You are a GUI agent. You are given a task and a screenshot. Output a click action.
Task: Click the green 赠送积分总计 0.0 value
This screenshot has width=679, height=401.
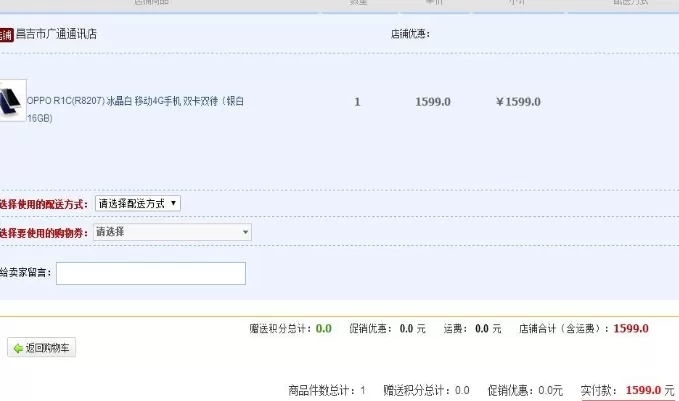[x=323, y=329]
